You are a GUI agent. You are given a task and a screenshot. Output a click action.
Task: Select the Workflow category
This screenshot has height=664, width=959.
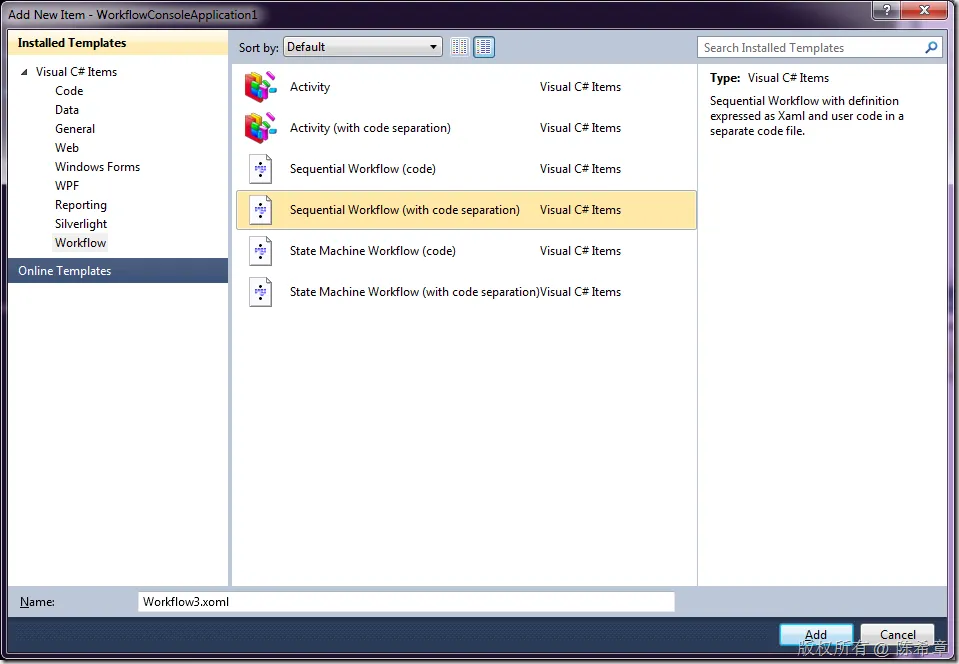(80, 243)
